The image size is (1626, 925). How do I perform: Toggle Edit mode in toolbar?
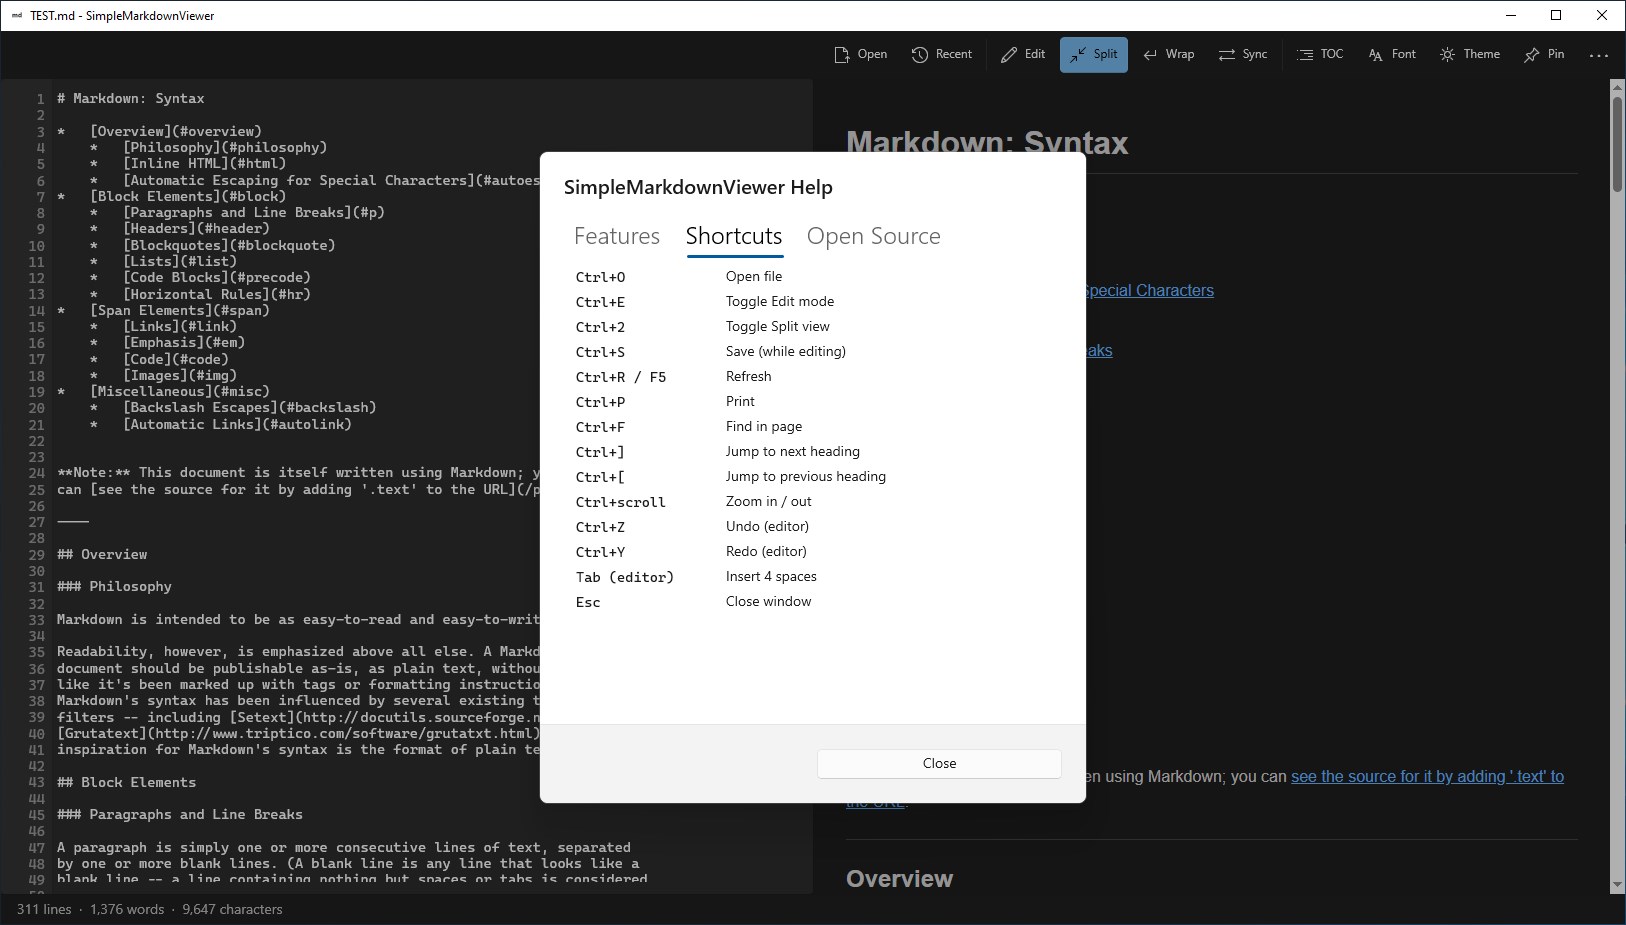point(1023,54)
